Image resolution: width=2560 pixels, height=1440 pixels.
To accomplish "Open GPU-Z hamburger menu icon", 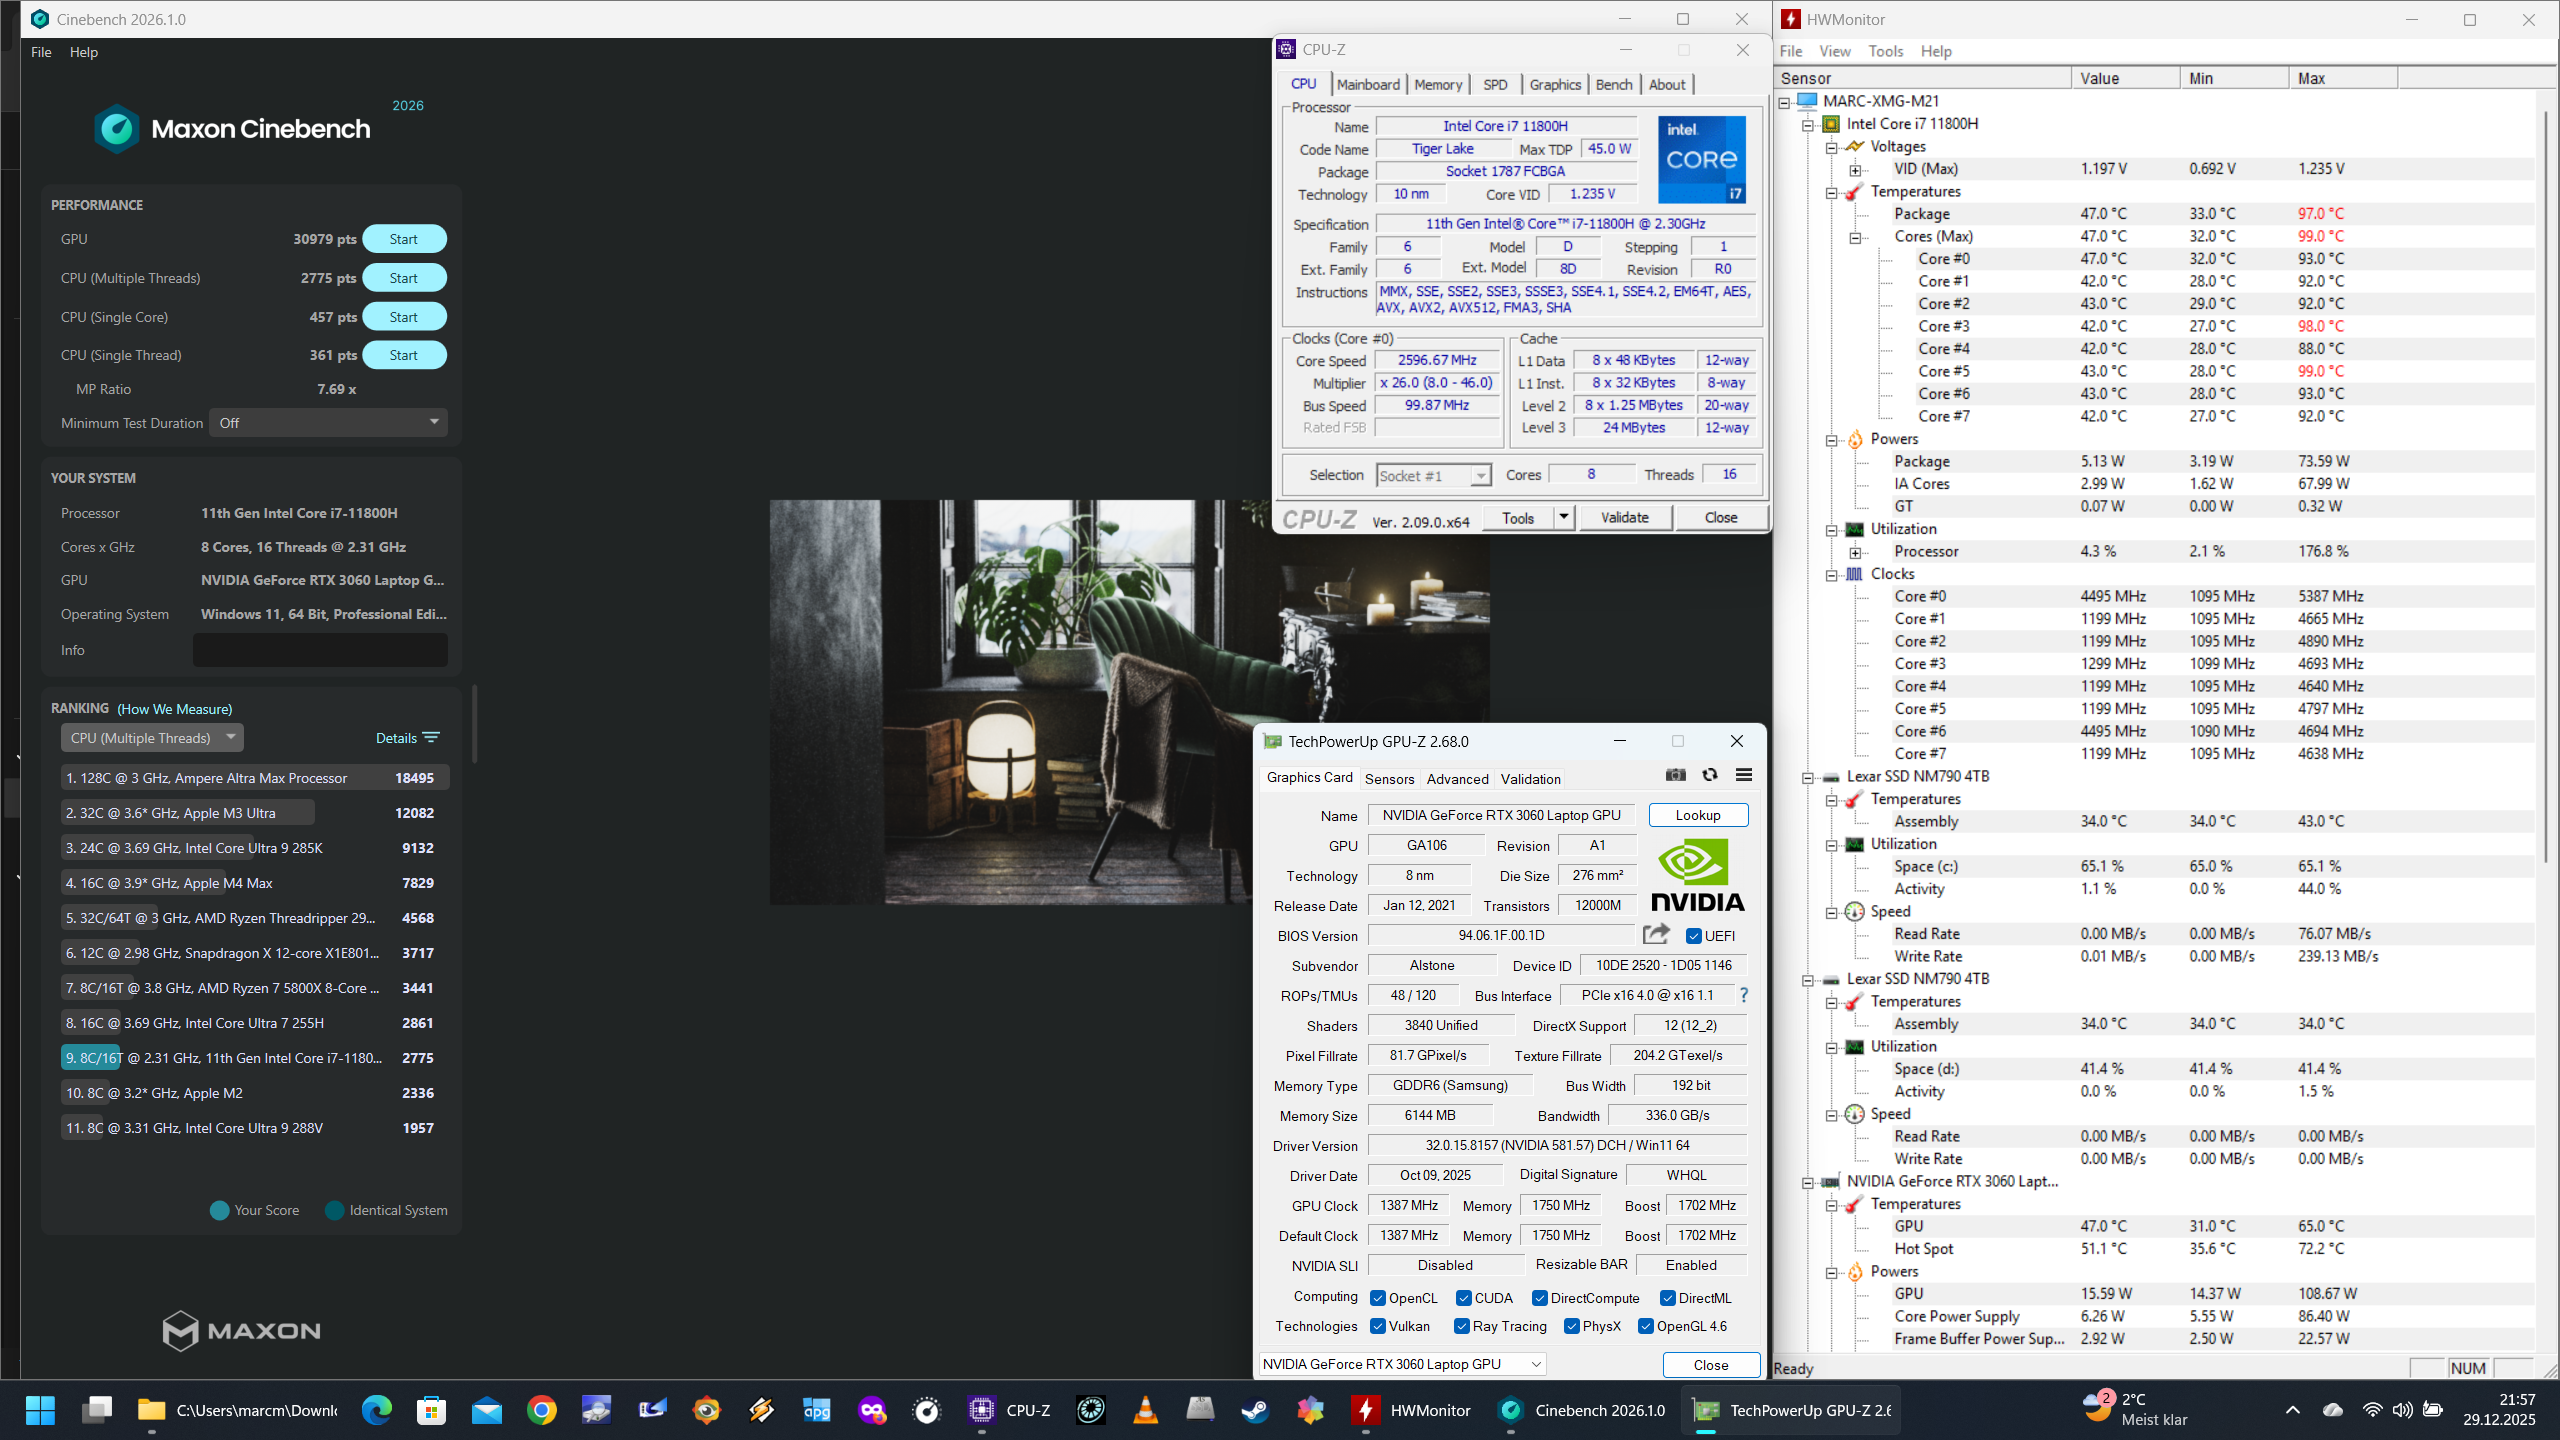I will coord(1744,775).
